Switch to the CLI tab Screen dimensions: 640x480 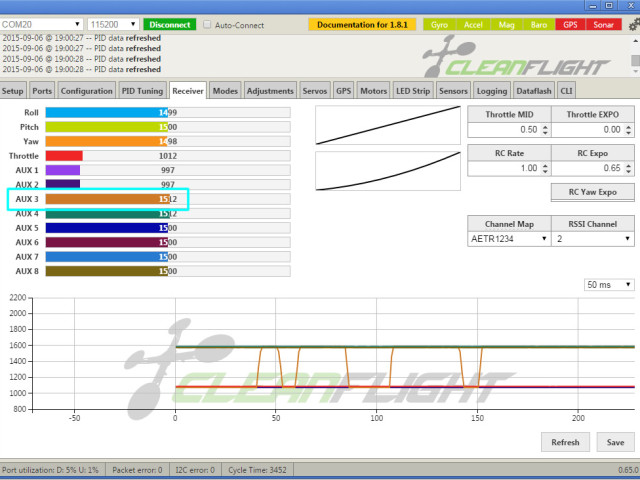567,91
